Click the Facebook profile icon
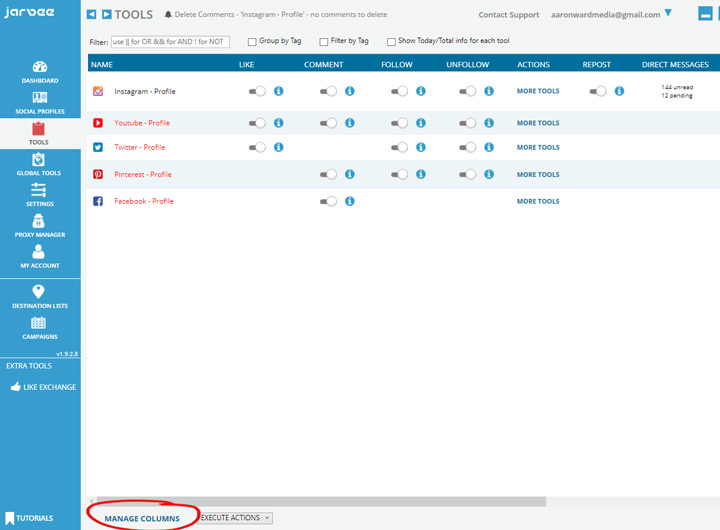 [x=98, y=201]
